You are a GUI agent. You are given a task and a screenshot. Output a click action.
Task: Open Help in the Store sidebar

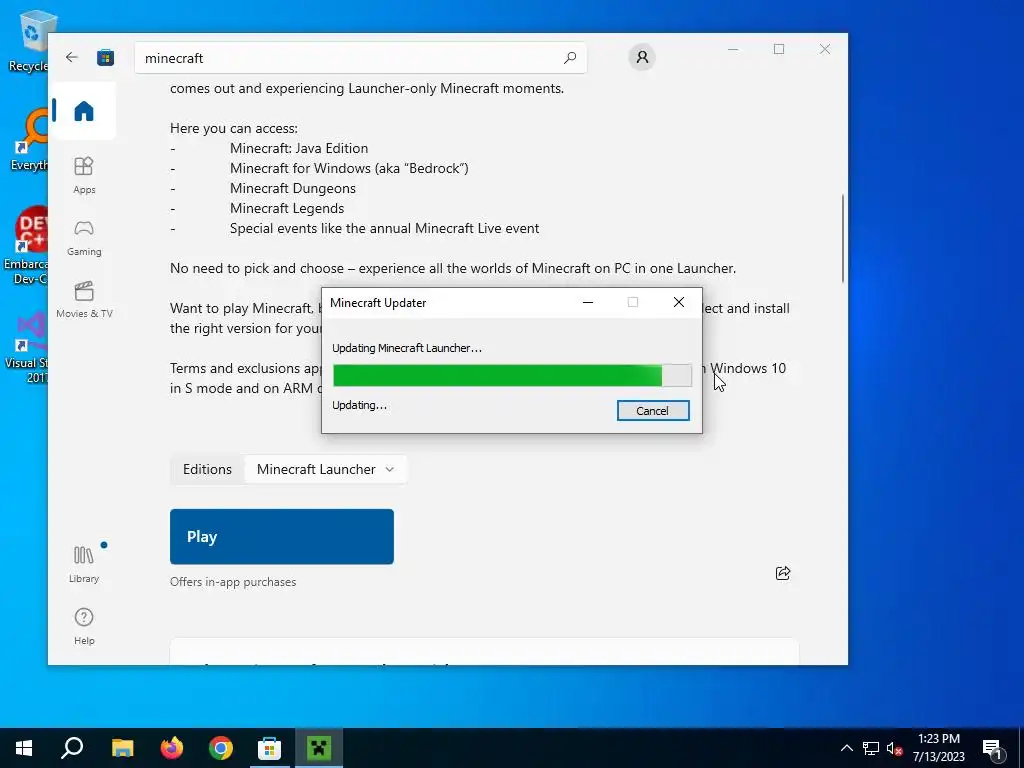84,626
